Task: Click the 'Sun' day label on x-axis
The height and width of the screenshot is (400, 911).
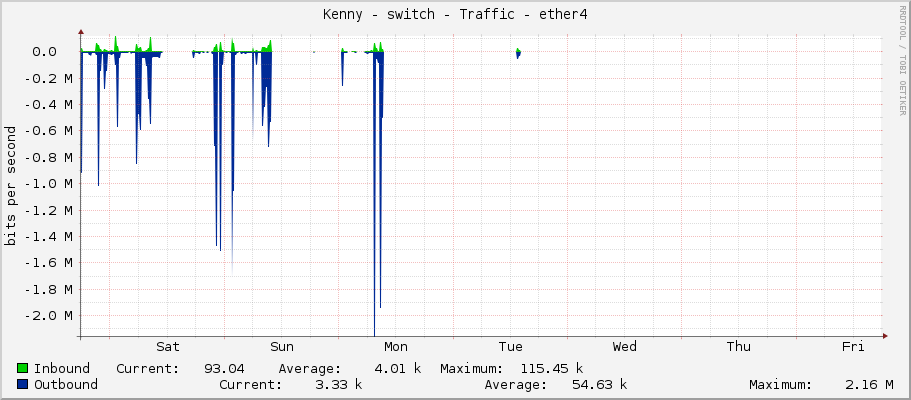Action: 282,347
